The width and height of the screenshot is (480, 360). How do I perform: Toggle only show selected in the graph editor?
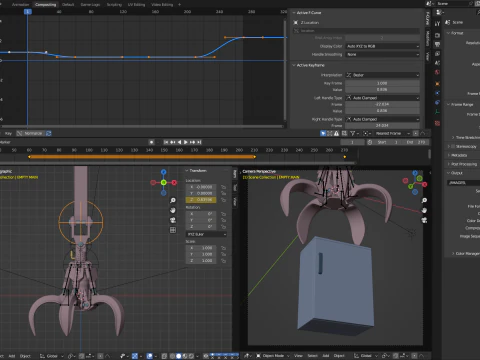(x=323, y=133)
